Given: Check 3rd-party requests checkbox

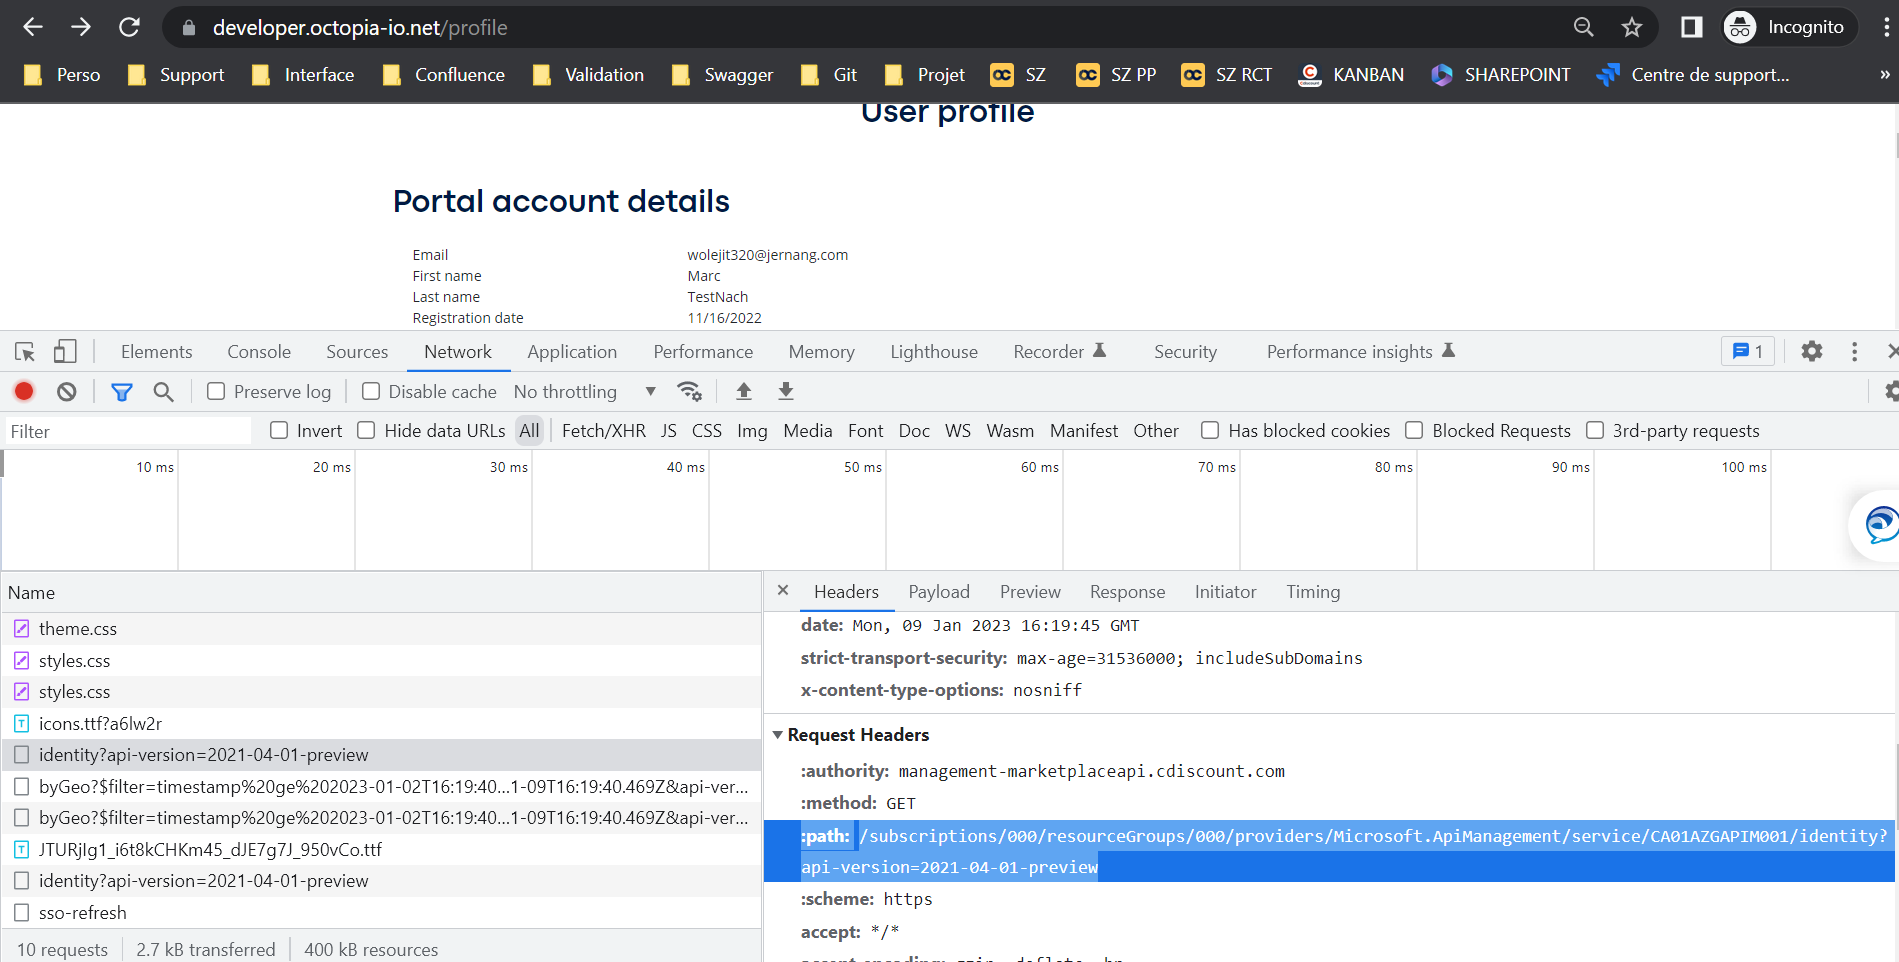Looking at the screenshot, I should 1595,431.
